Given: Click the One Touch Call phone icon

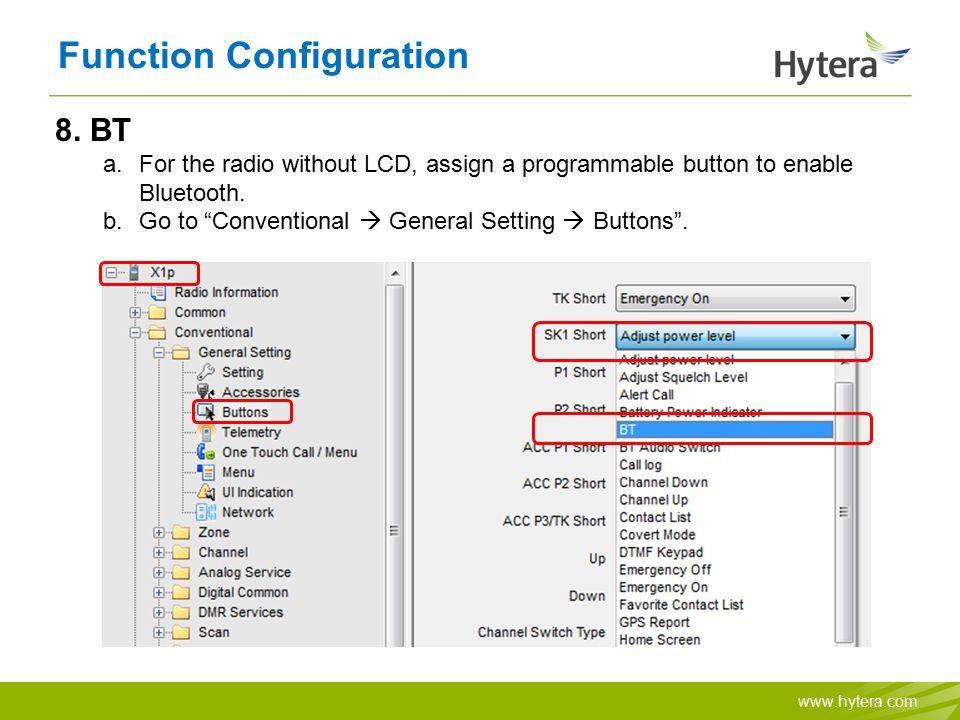Looking at the screenshot, I should click(x=206, y=452).
